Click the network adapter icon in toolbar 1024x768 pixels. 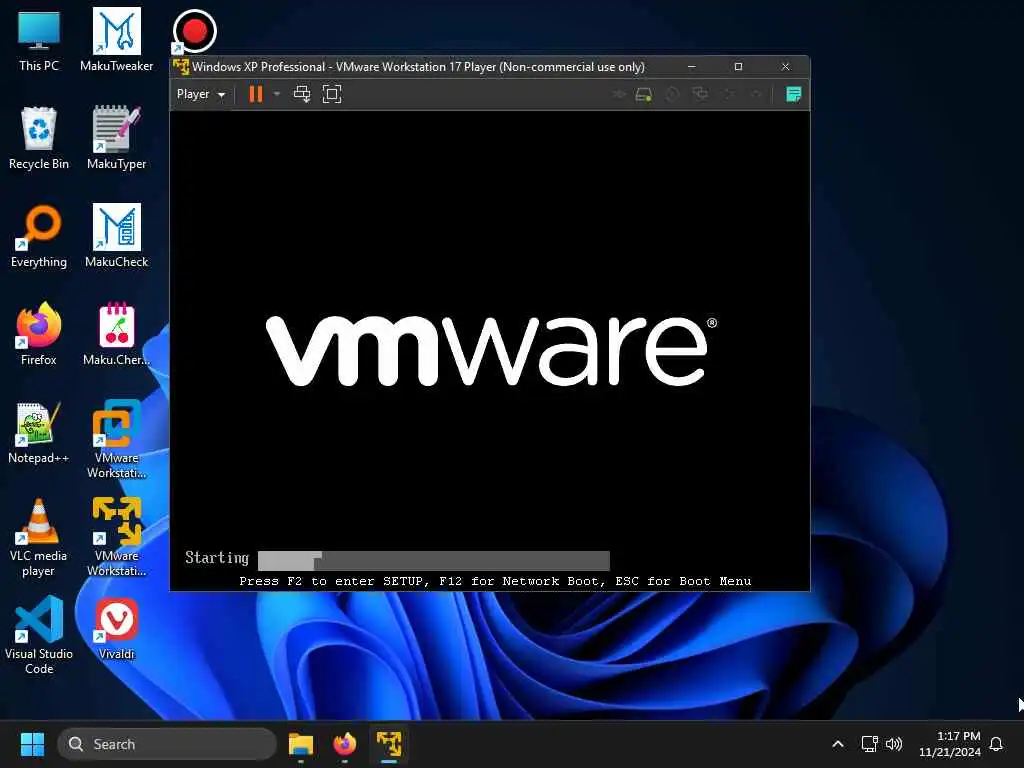tap(700, 95)
